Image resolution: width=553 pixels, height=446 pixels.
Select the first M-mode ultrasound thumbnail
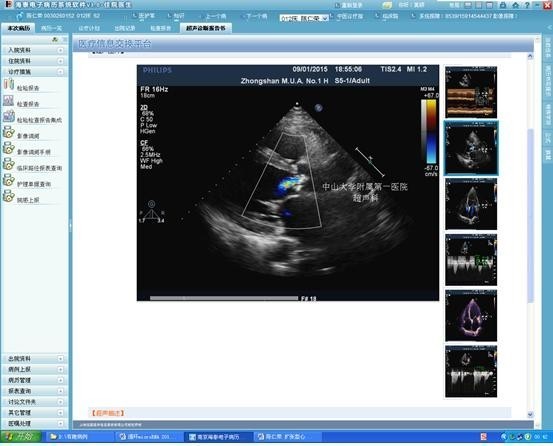coord(471,92)
